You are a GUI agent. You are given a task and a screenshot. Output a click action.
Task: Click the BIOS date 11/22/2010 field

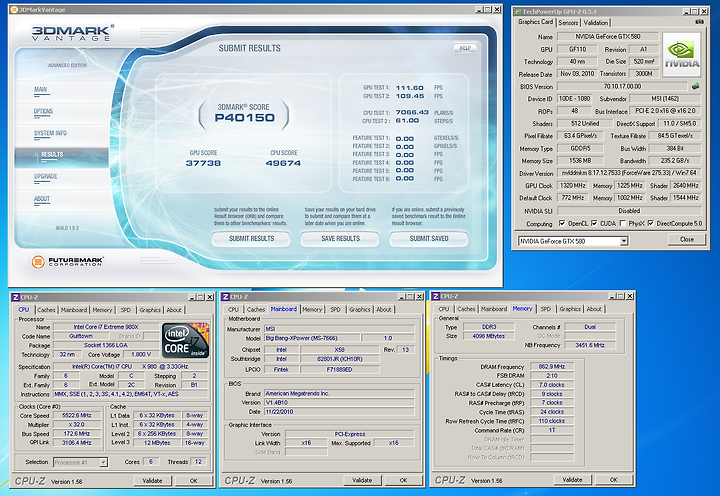coord(339,412)
